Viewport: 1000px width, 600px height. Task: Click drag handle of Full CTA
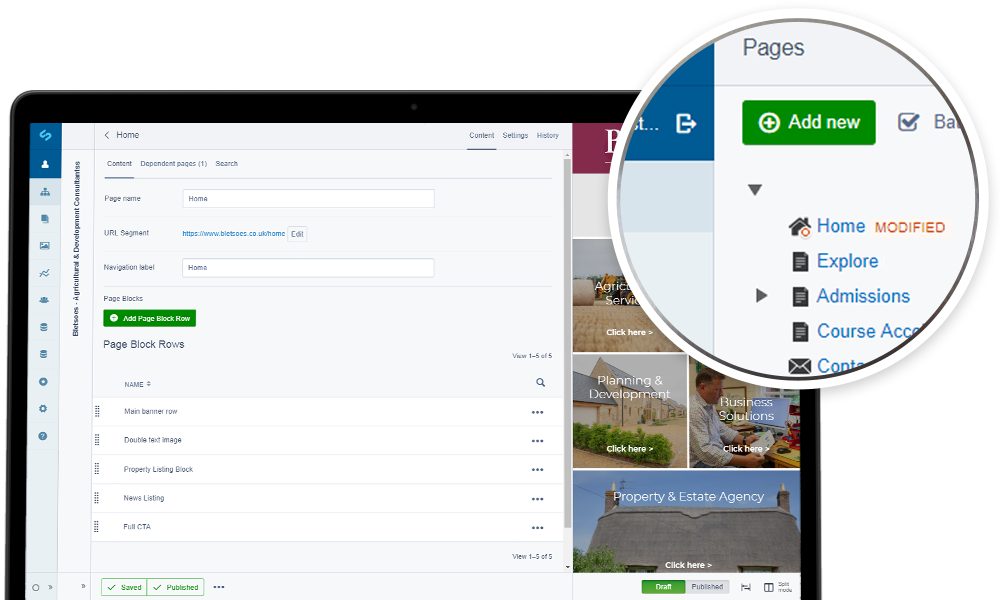(x=96, y=527)
